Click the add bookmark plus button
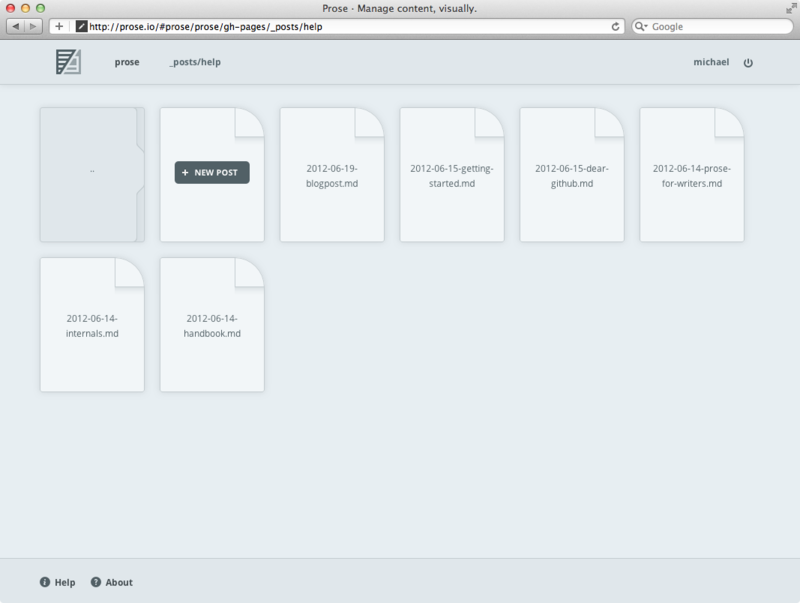Viewport: 800px width, 603px height. 59,27
